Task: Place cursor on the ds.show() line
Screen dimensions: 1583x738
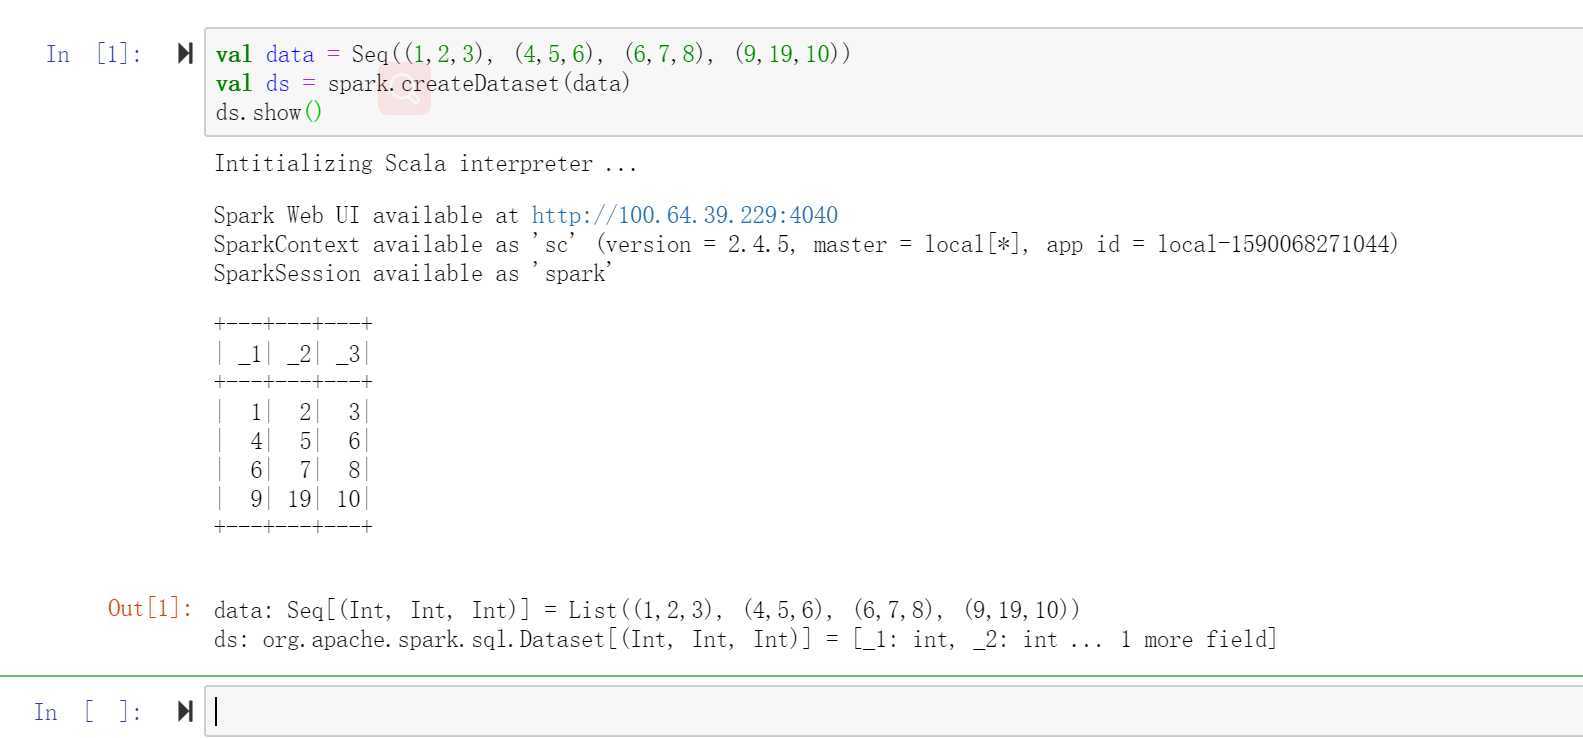Action: [x=268, y=113]
